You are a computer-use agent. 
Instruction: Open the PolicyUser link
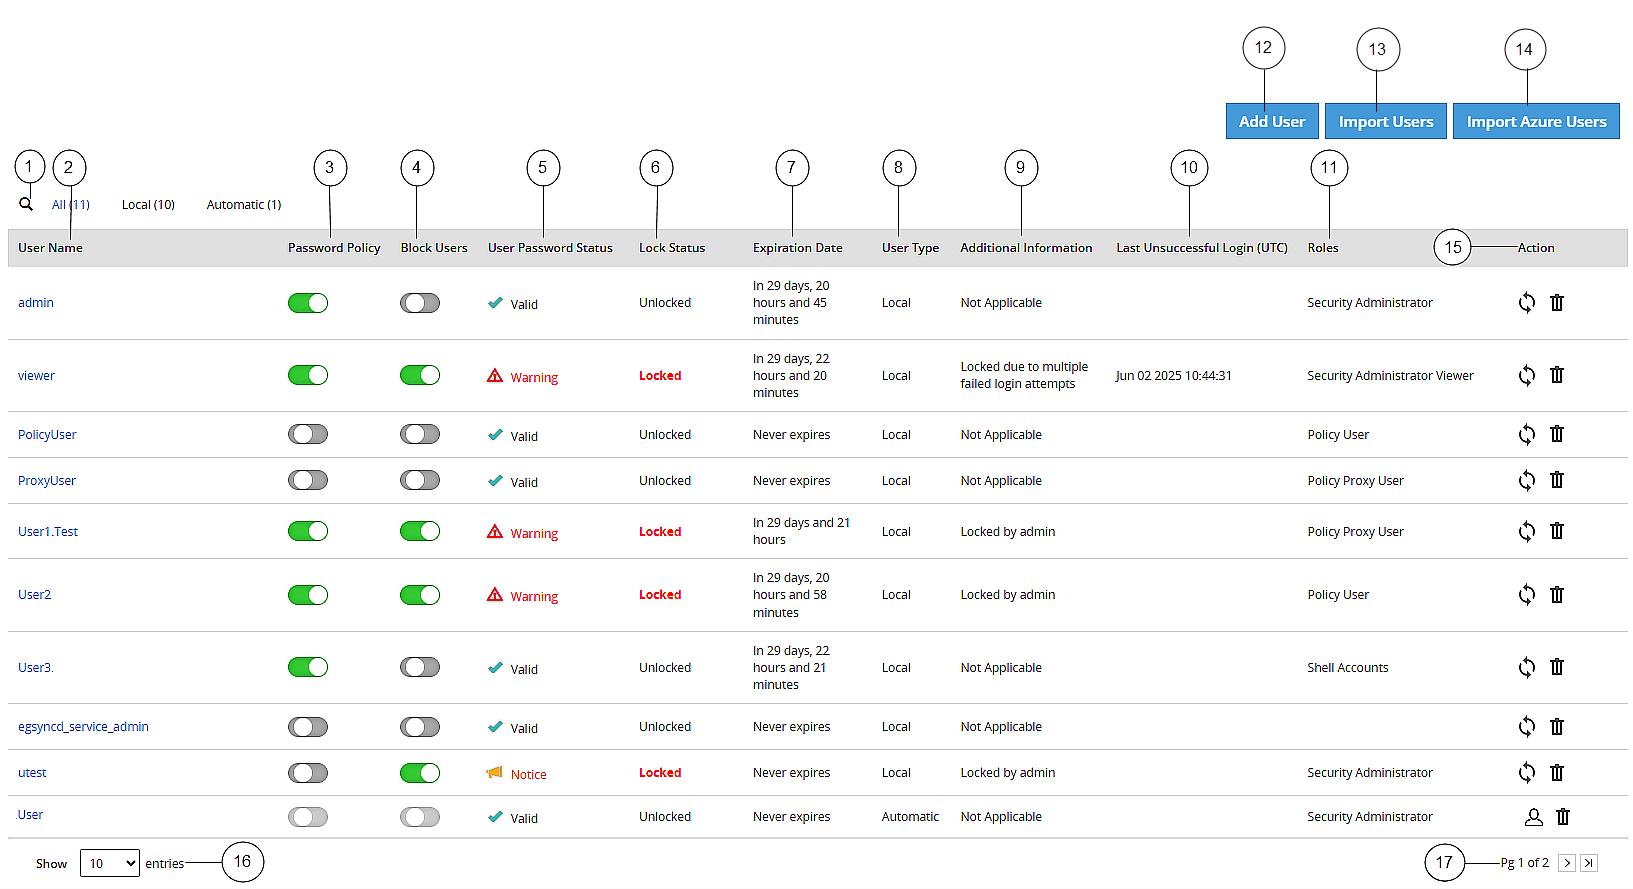(x=47, y=434)
